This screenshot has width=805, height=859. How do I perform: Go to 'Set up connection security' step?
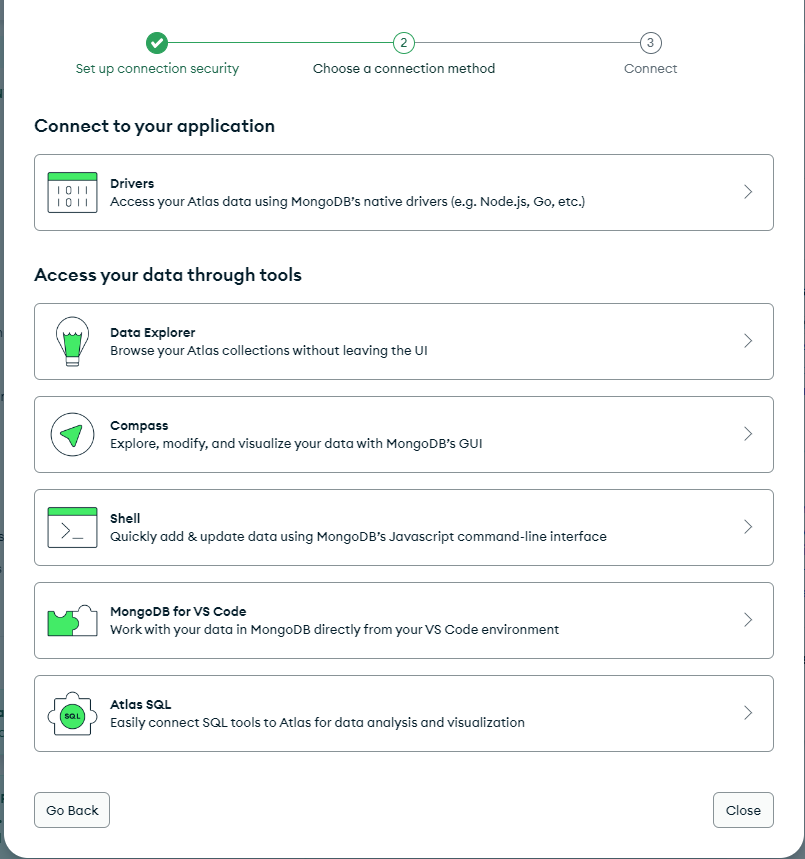click(x=157, y=68)
